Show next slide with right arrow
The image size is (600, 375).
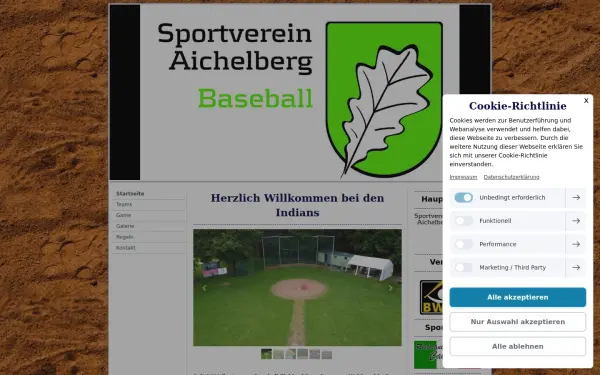pyautogui.click(x=390, y=288)
